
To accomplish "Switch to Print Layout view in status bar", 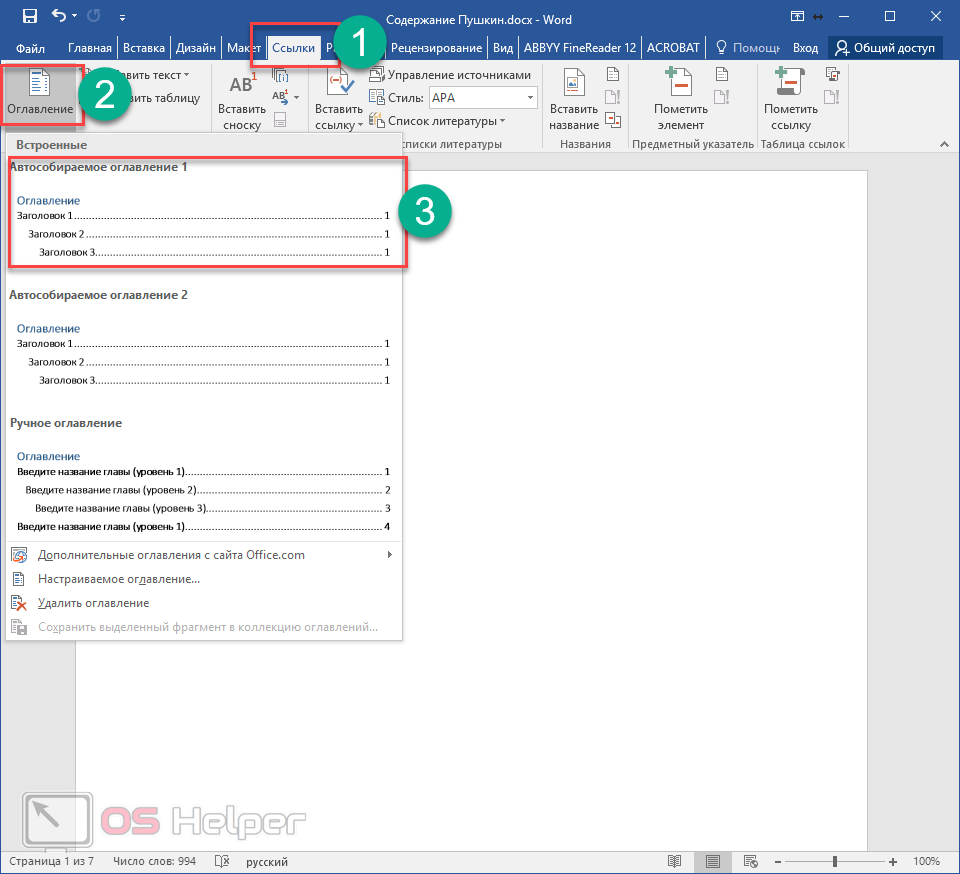I will 712,861.
